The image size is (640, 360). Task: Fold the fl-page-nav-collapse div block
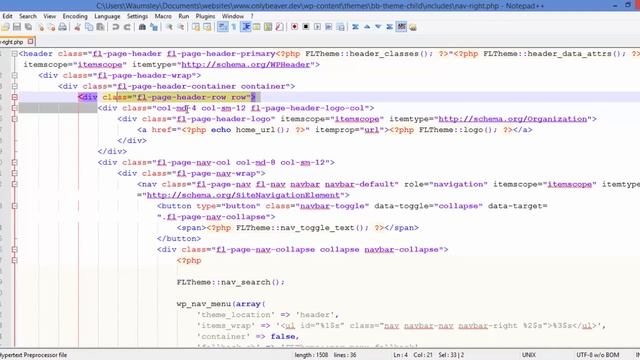pos(15,249)
